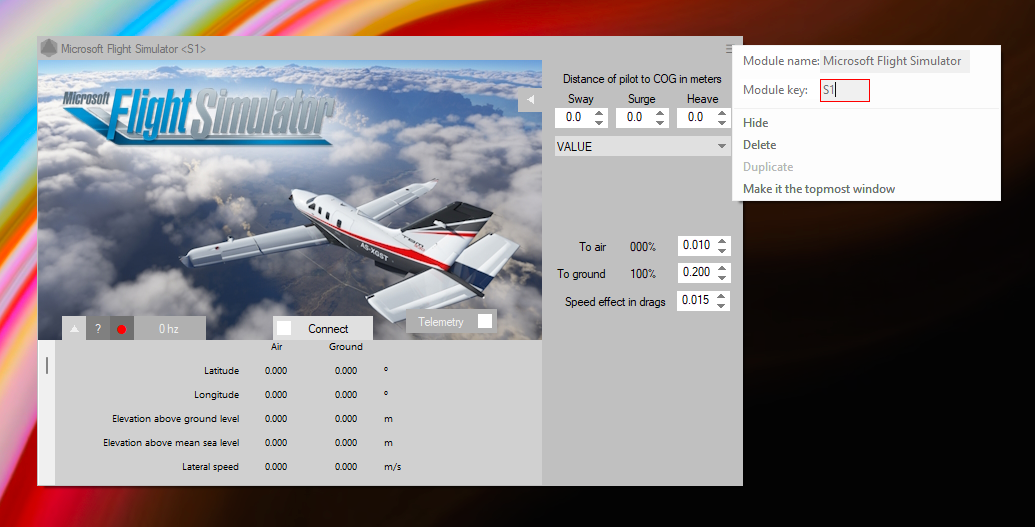The height and width of the screenshot is (527, 1035).
Task: Click Elevation above ground level label
Action: (x=176, y=419)
